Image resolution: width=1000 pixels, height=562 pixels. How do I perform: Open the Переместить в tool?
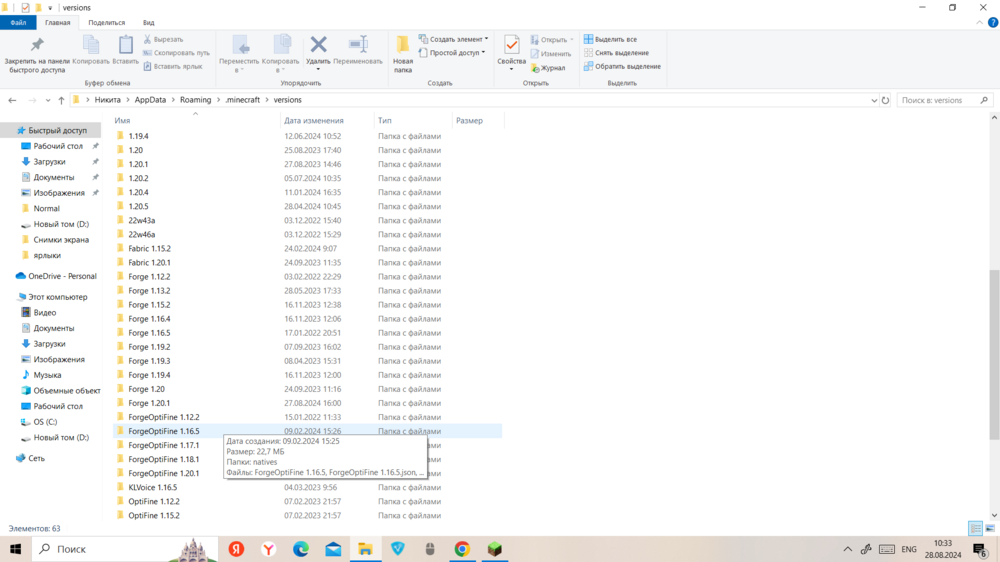pos(239,54)
